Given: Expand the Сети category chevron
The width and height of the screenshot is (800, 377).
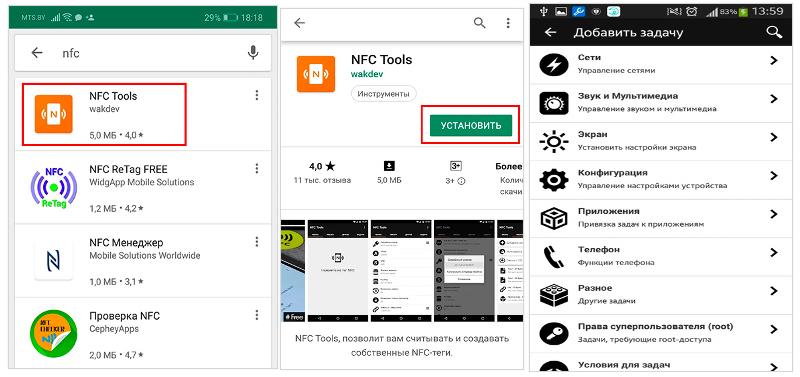Looking at the screenshot, I should coord(774,60).
